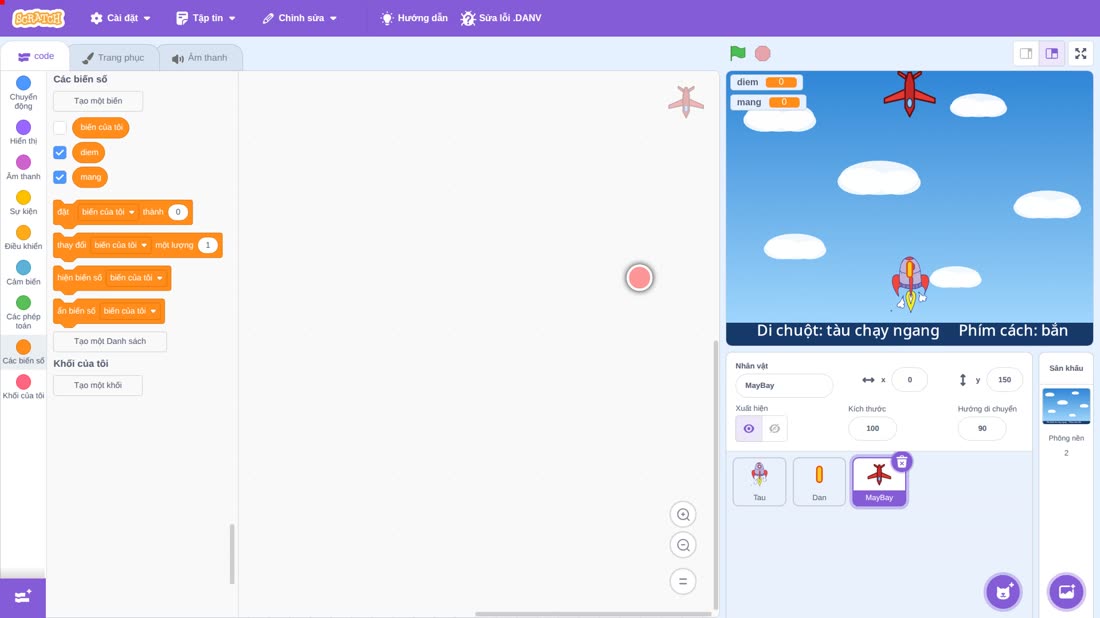Choose a new backdrop button

[x=1066, y=591]
